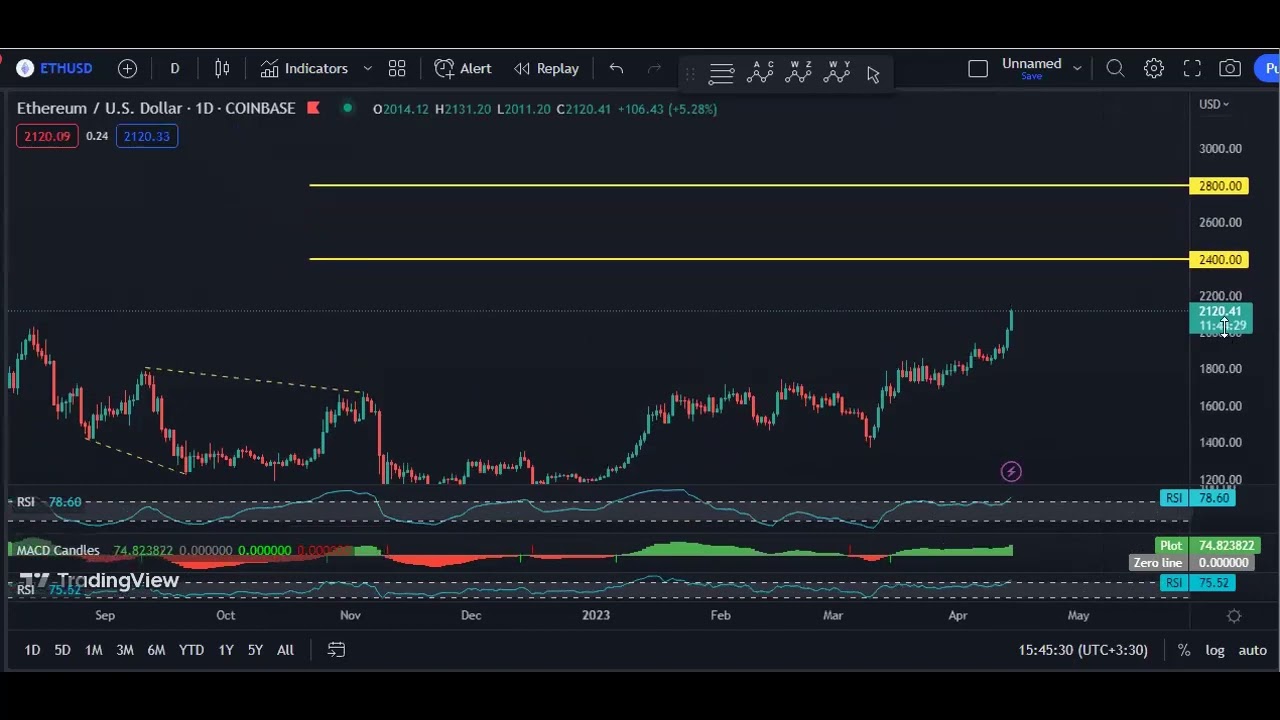Toggle percent scale mode
Image resolution: width=1280 pixels, height=720 pixels.
[x=1184, y=650]
